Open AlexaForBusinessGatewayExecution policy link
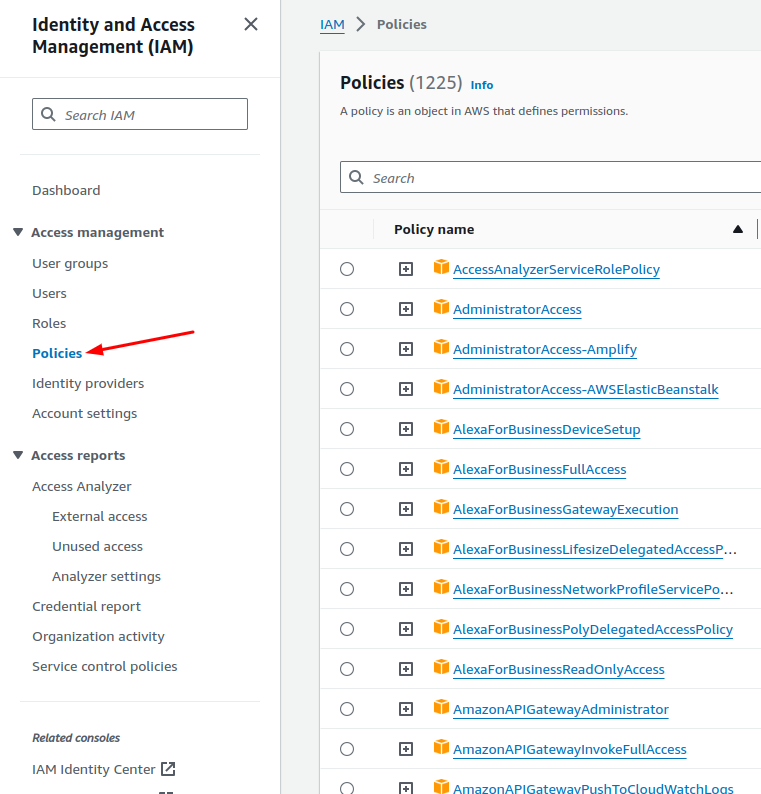The width and height of the screenshot is (761, 794). click(566, 509)
